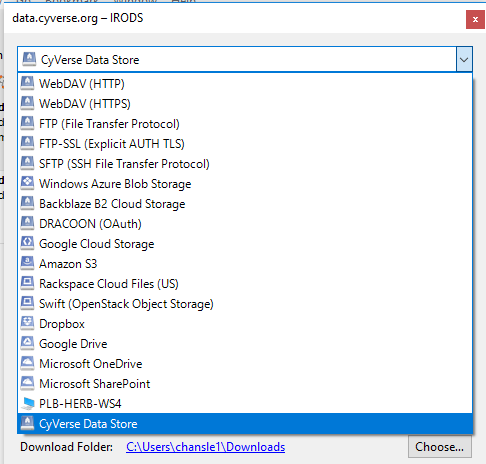
Task: Click the DRACOON (OAuth) icon
Action: (x=27, y=223)
